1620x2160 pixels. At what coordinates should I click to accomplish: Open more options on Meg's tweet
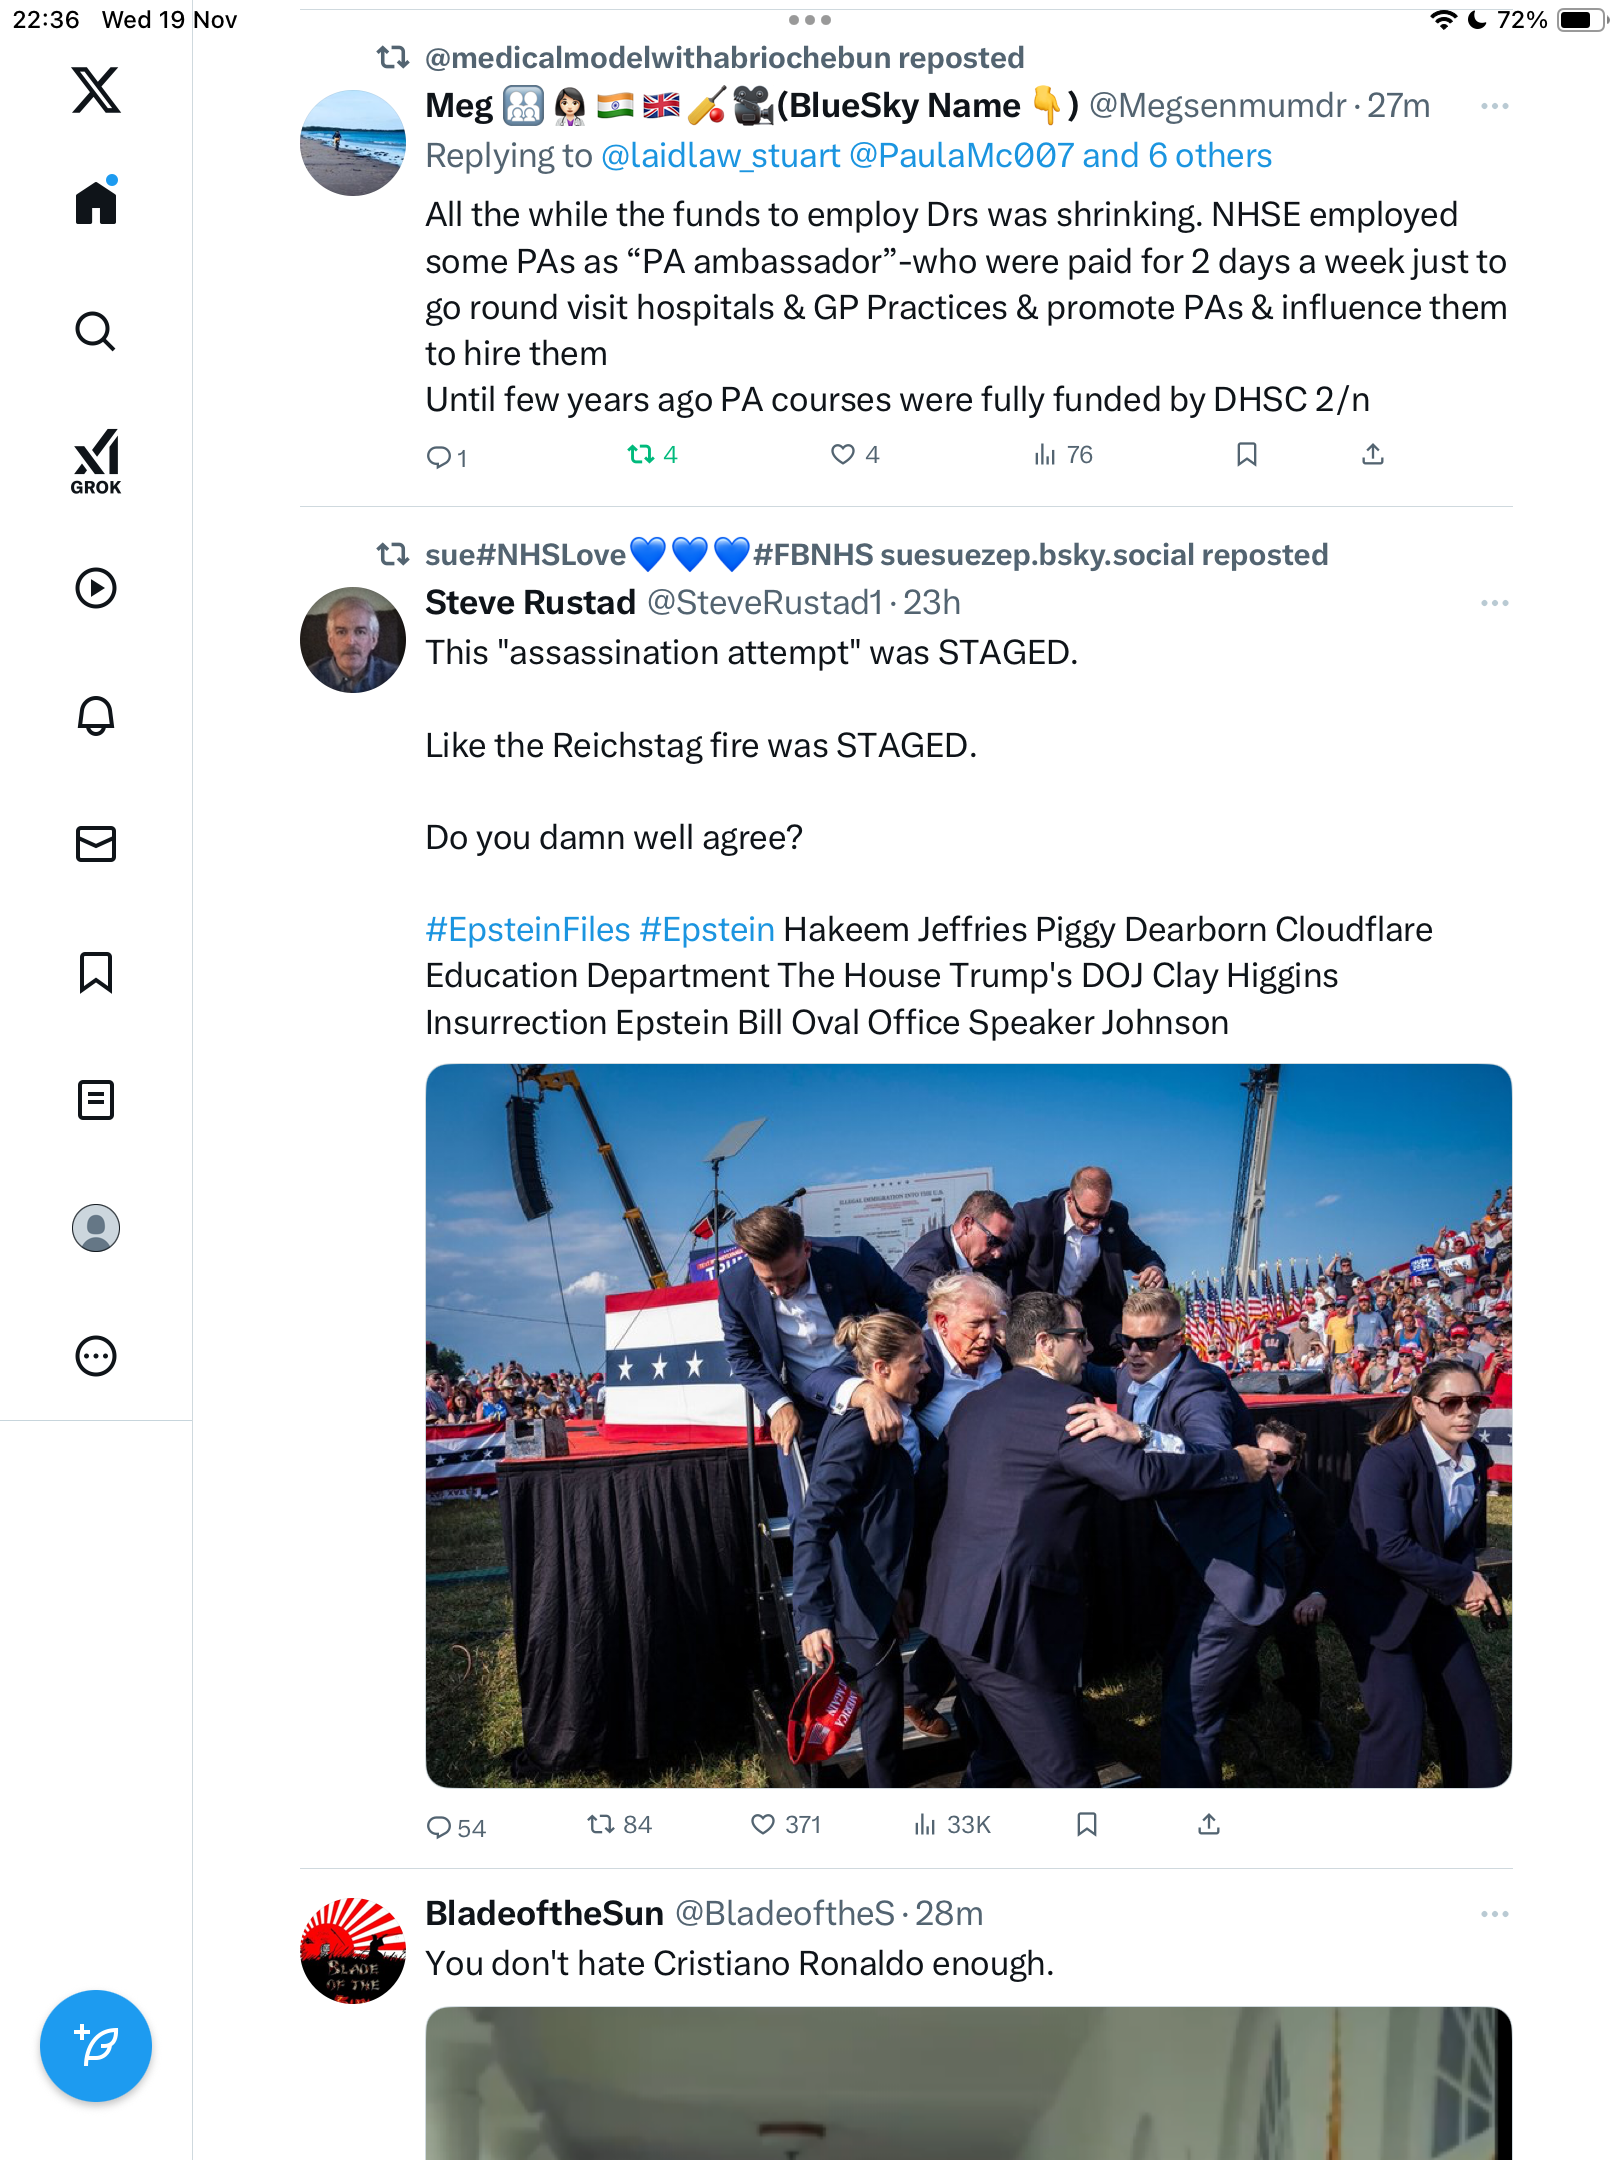[x=1494, y=106]
